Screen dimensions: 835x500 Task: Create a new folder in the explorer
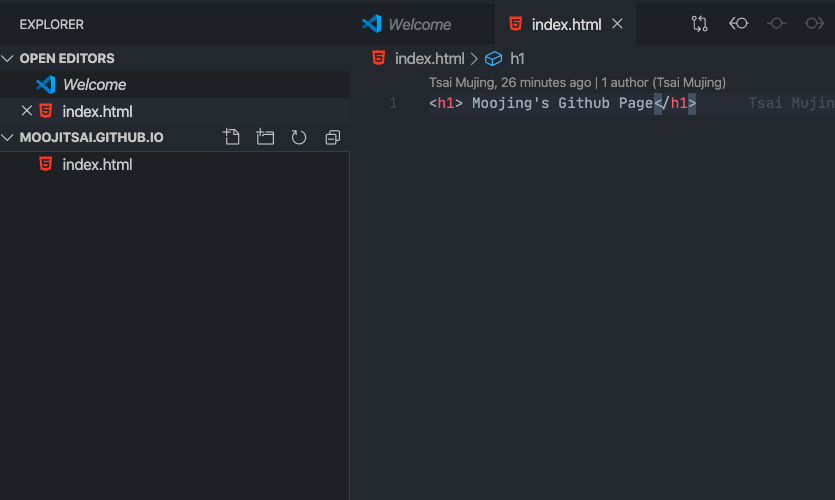pyautogui.click(x=265, y=137)
